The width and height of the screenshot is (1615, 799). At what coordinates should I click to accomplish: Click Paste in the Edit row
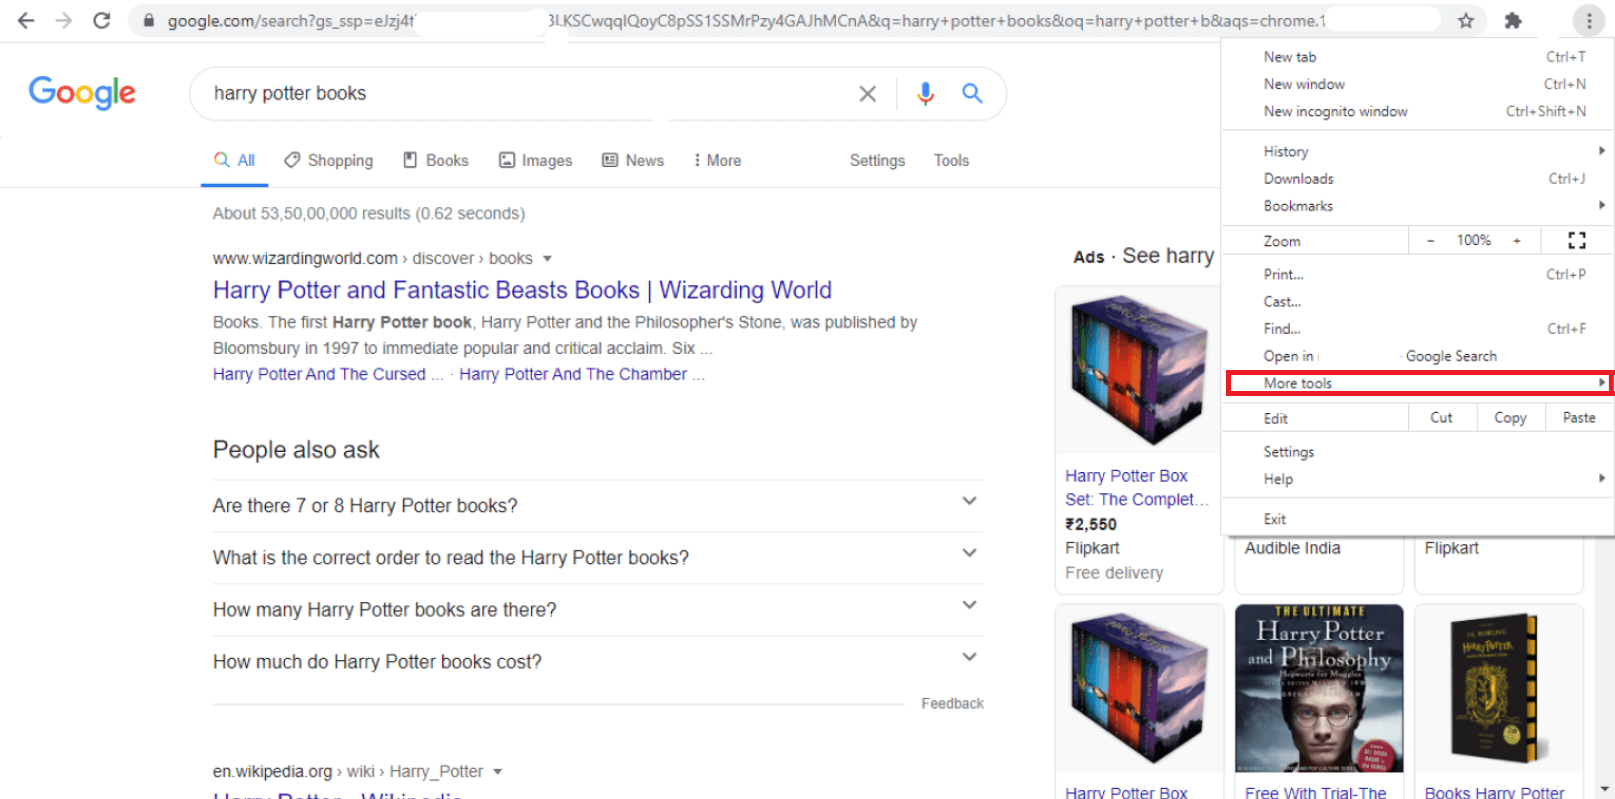[x=1579, y=418]
